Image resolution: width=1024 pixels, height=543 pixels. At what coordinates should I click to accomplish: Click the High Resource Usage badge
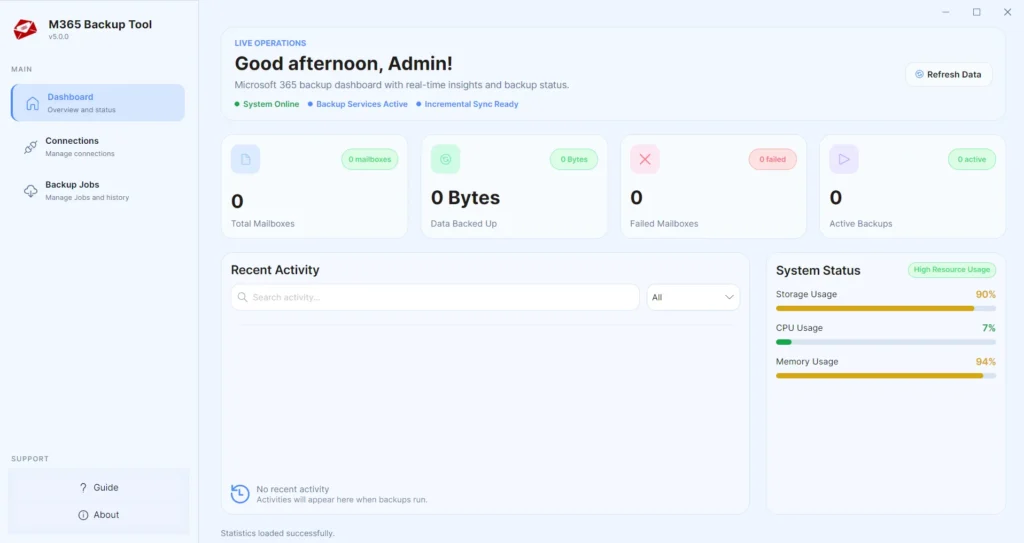pyautogui.click(x=952, y=270)
